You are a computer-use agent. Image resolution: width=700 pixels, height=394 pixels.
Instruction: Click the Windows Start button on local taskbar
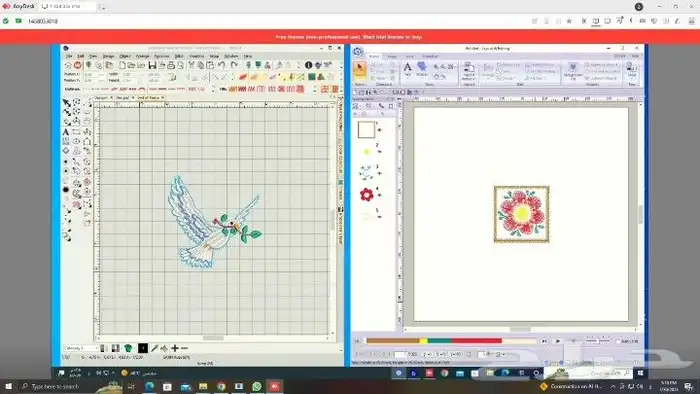[8, 386]
